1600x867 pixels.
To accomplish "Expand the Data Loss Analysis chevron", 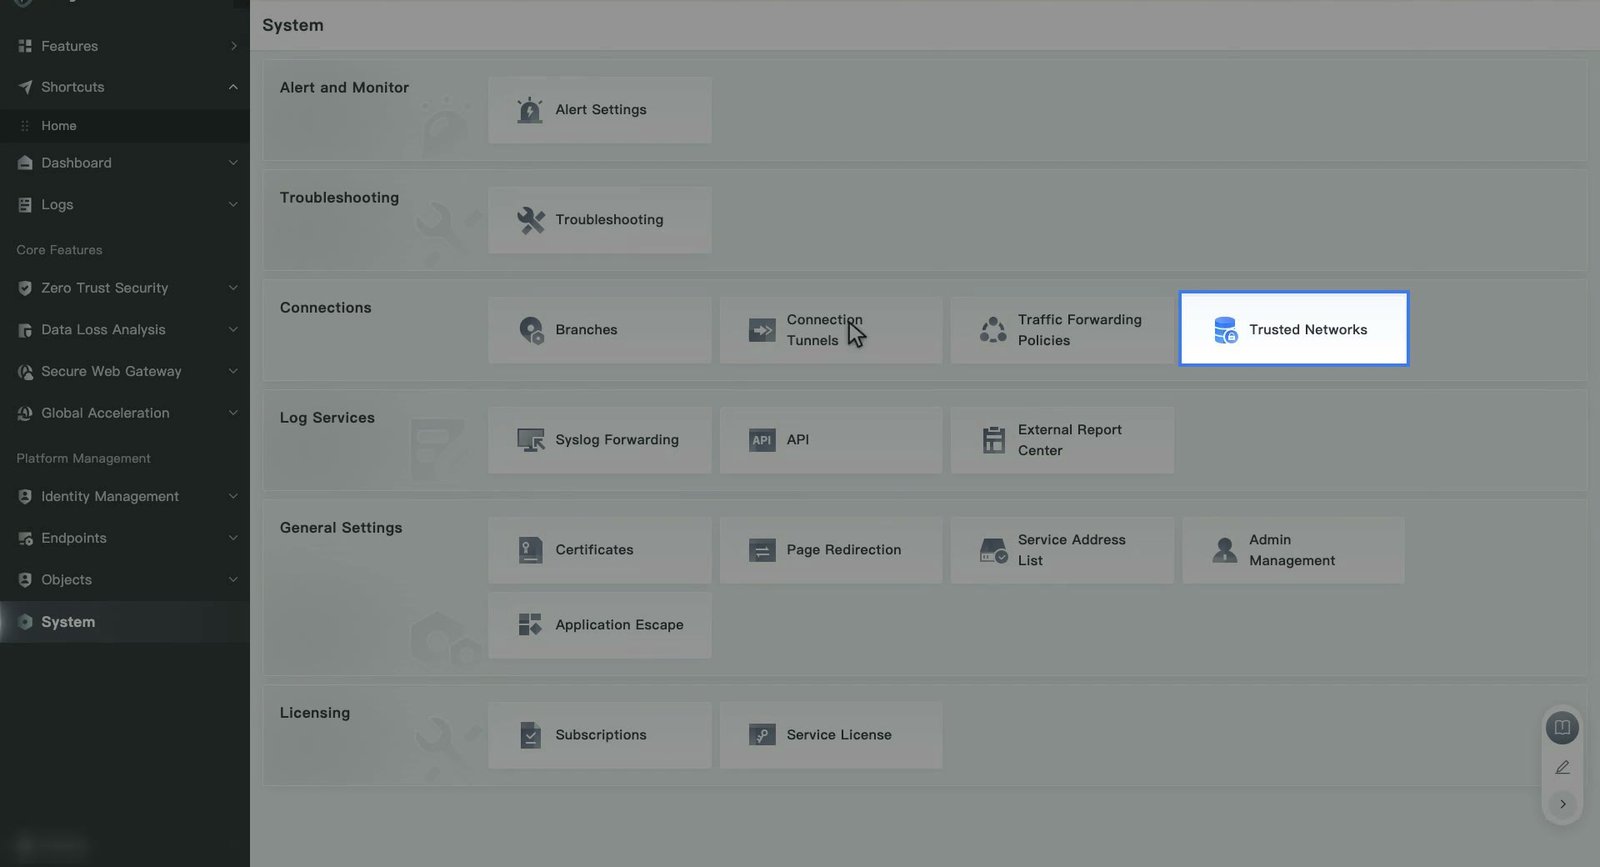I will (x=233, y=330).
